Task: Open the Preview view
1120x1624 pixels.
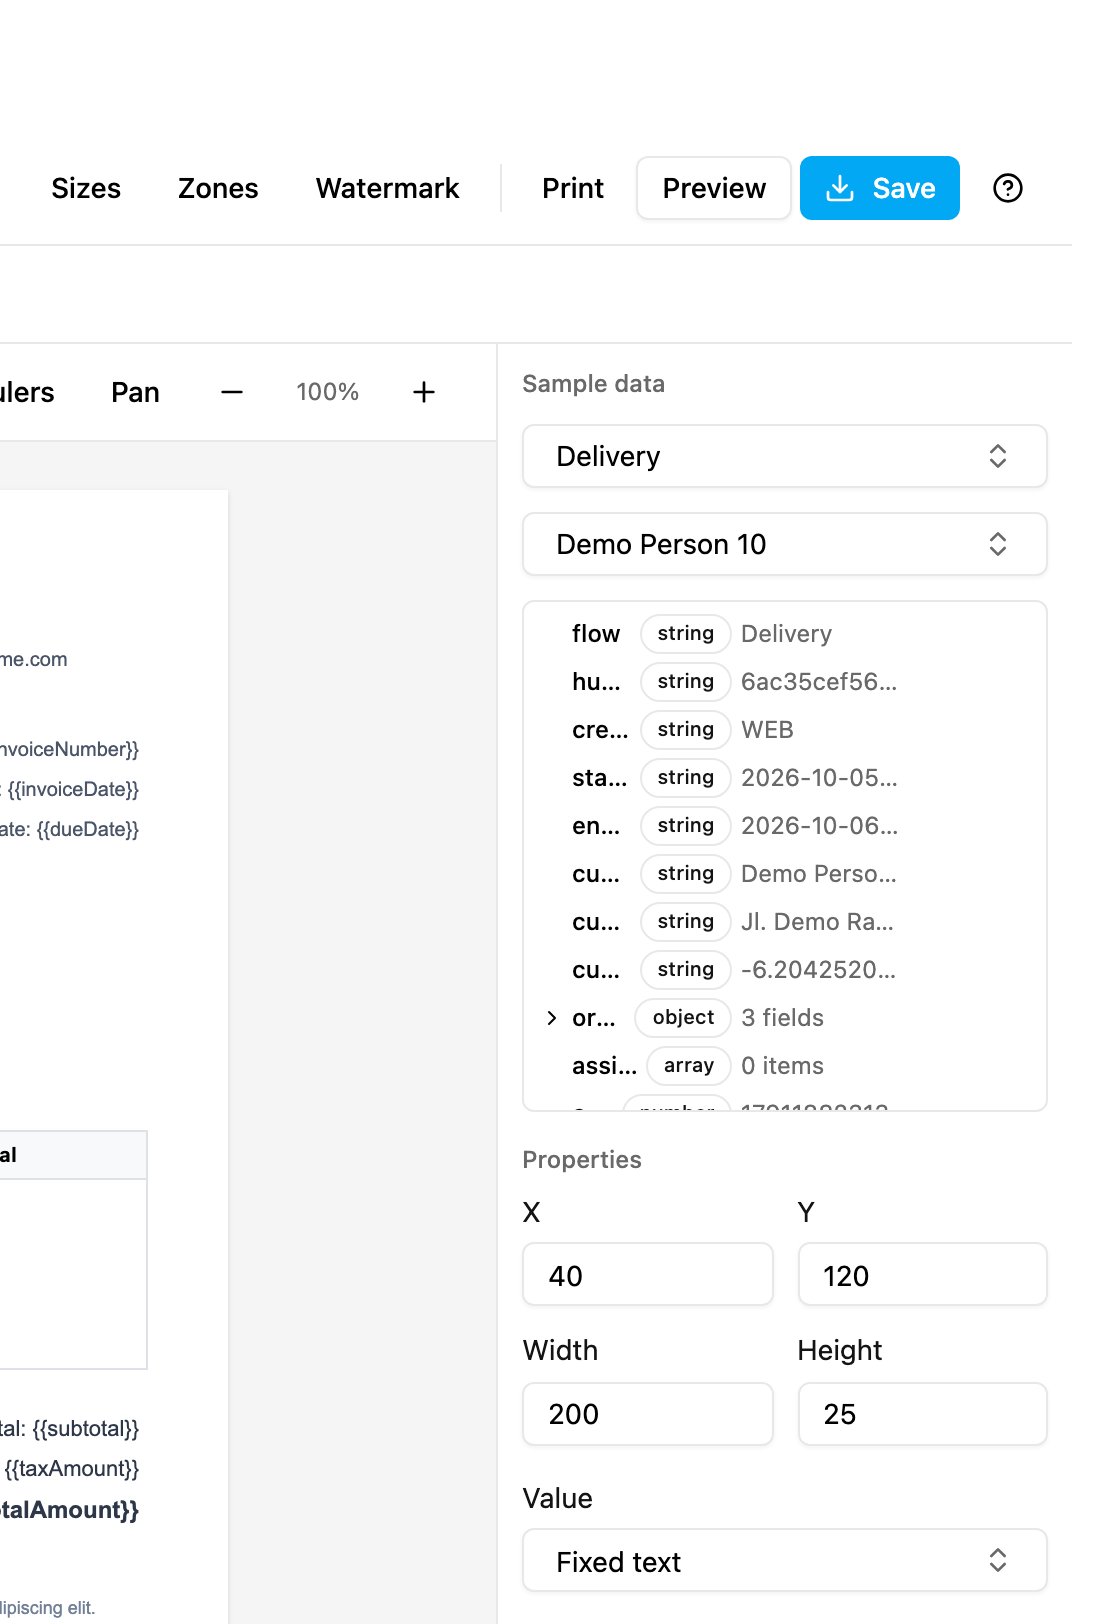Action: [714, 188]
